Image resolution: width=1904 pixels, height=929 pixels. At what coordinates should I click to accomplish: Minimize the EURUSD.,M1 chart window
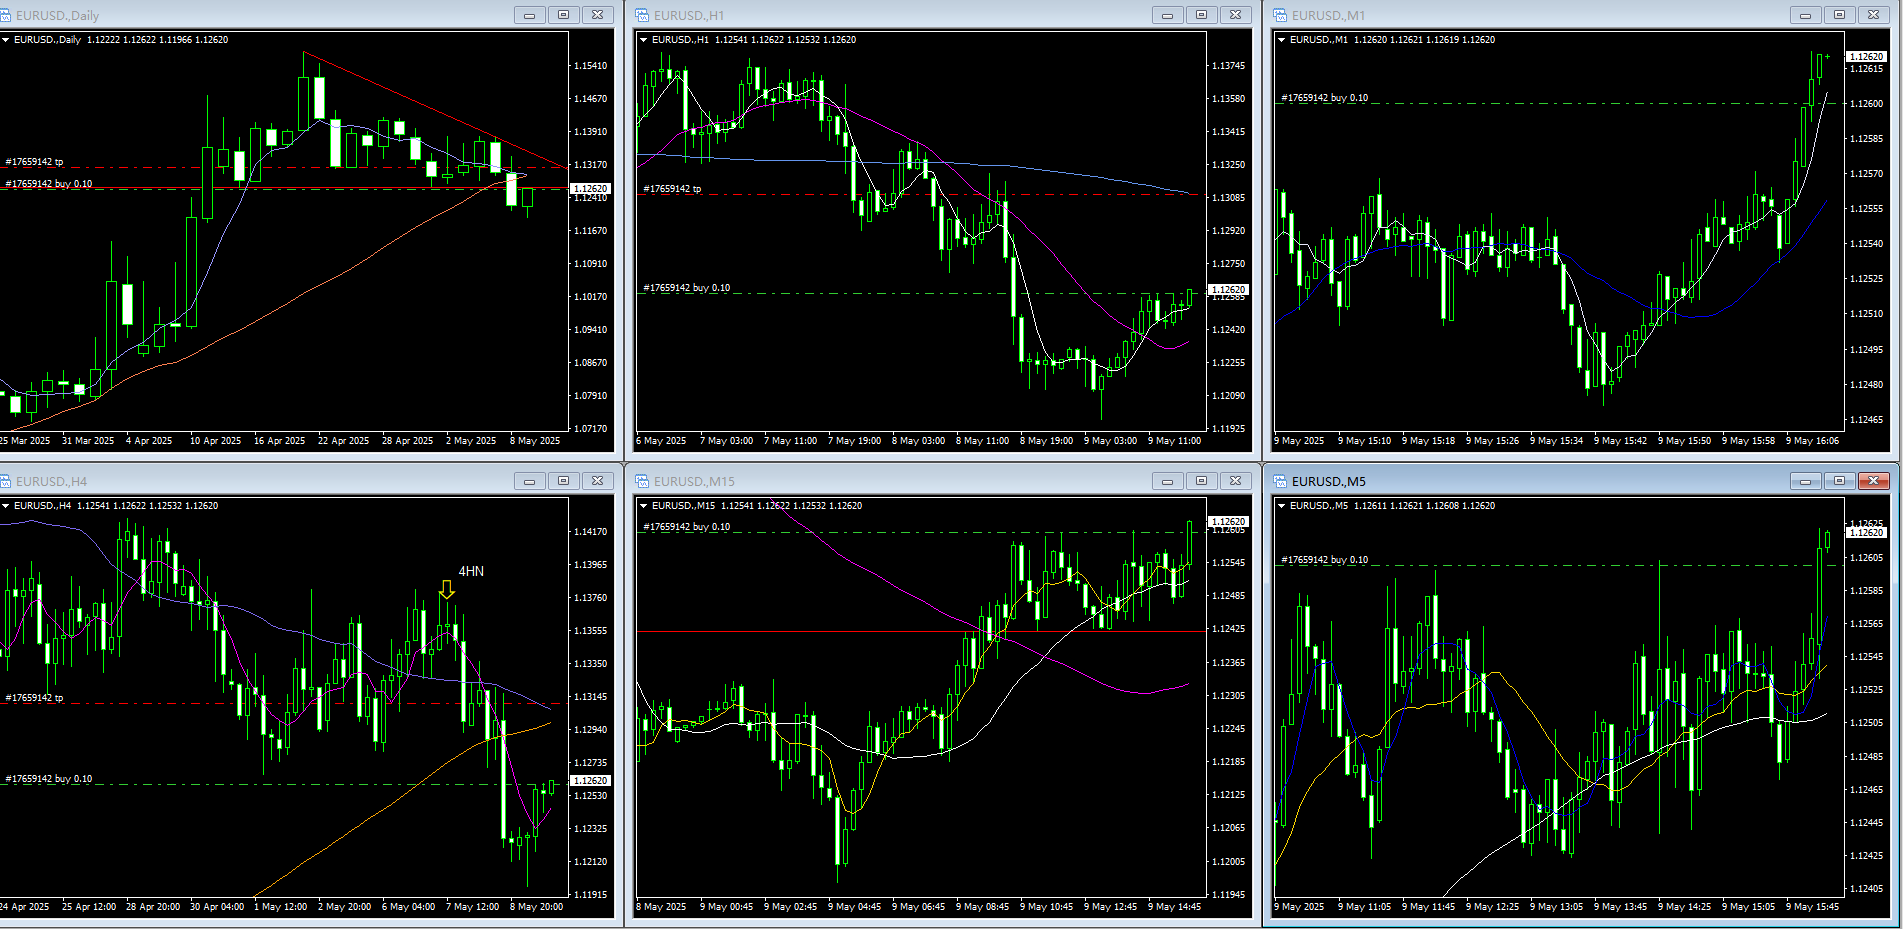click(1806, 15)
